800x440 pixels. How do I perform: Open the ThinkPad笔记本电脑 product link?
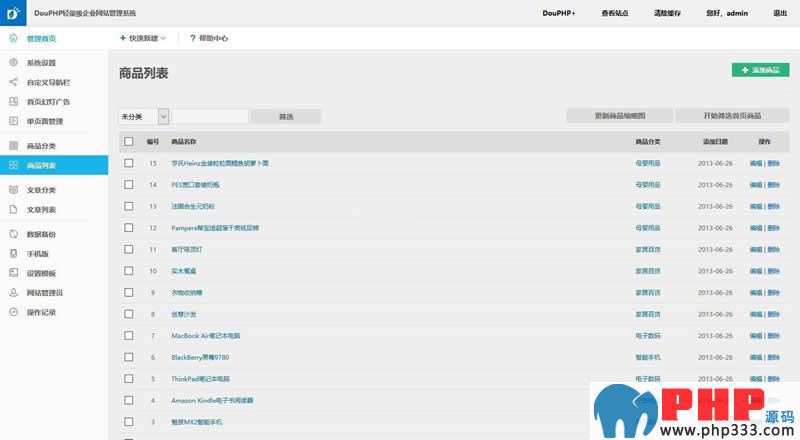point(201,379)
